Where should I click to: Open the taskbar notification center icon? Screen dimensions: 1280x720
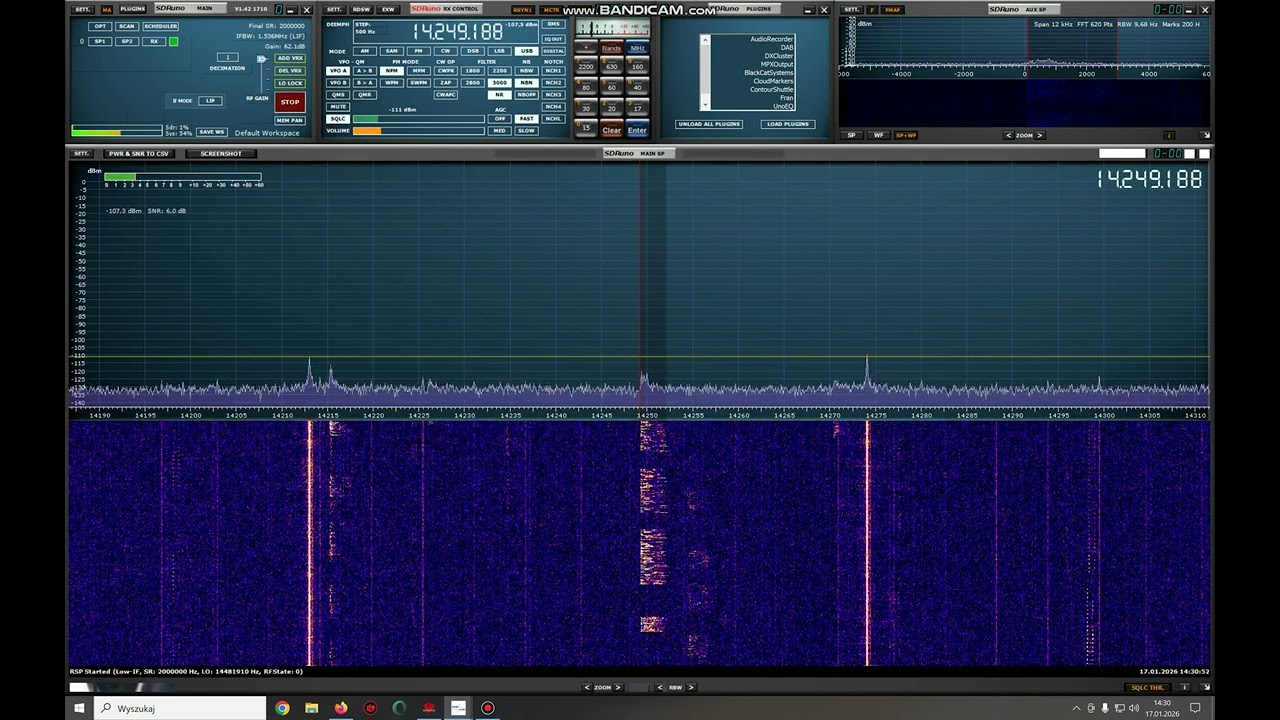point(1195,708)
